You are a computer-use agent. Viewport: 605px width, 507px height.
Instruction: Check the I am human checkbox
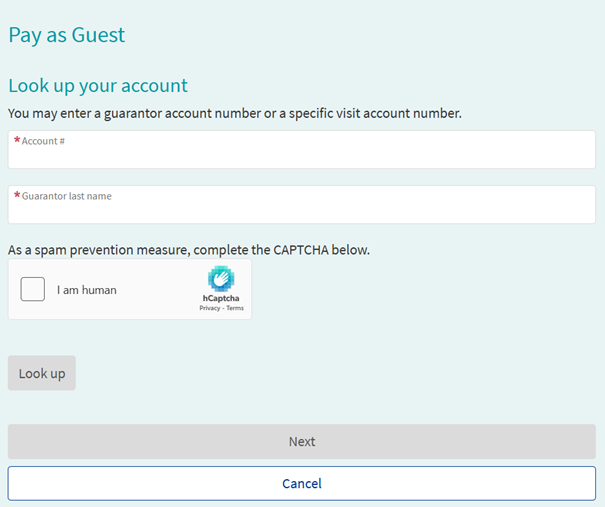33,289
